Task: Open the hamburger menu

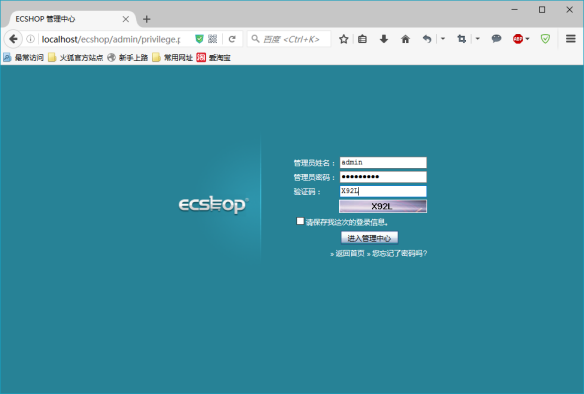Action: coord(571,39)
